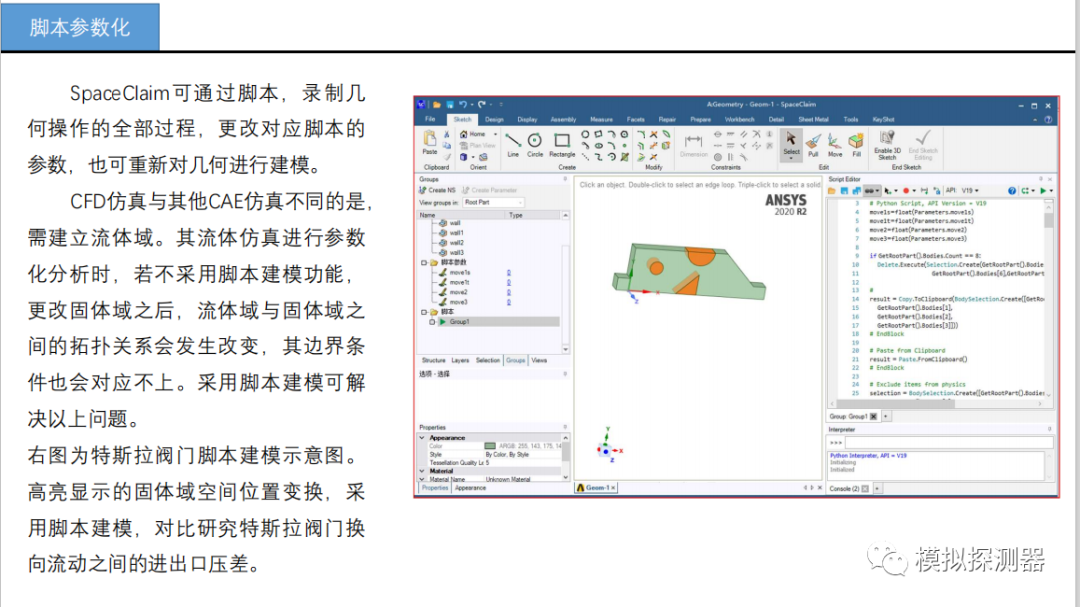Click the cut scissors icon in Clipboard
Screen dimensions: 1080x607
click(446, 134)
